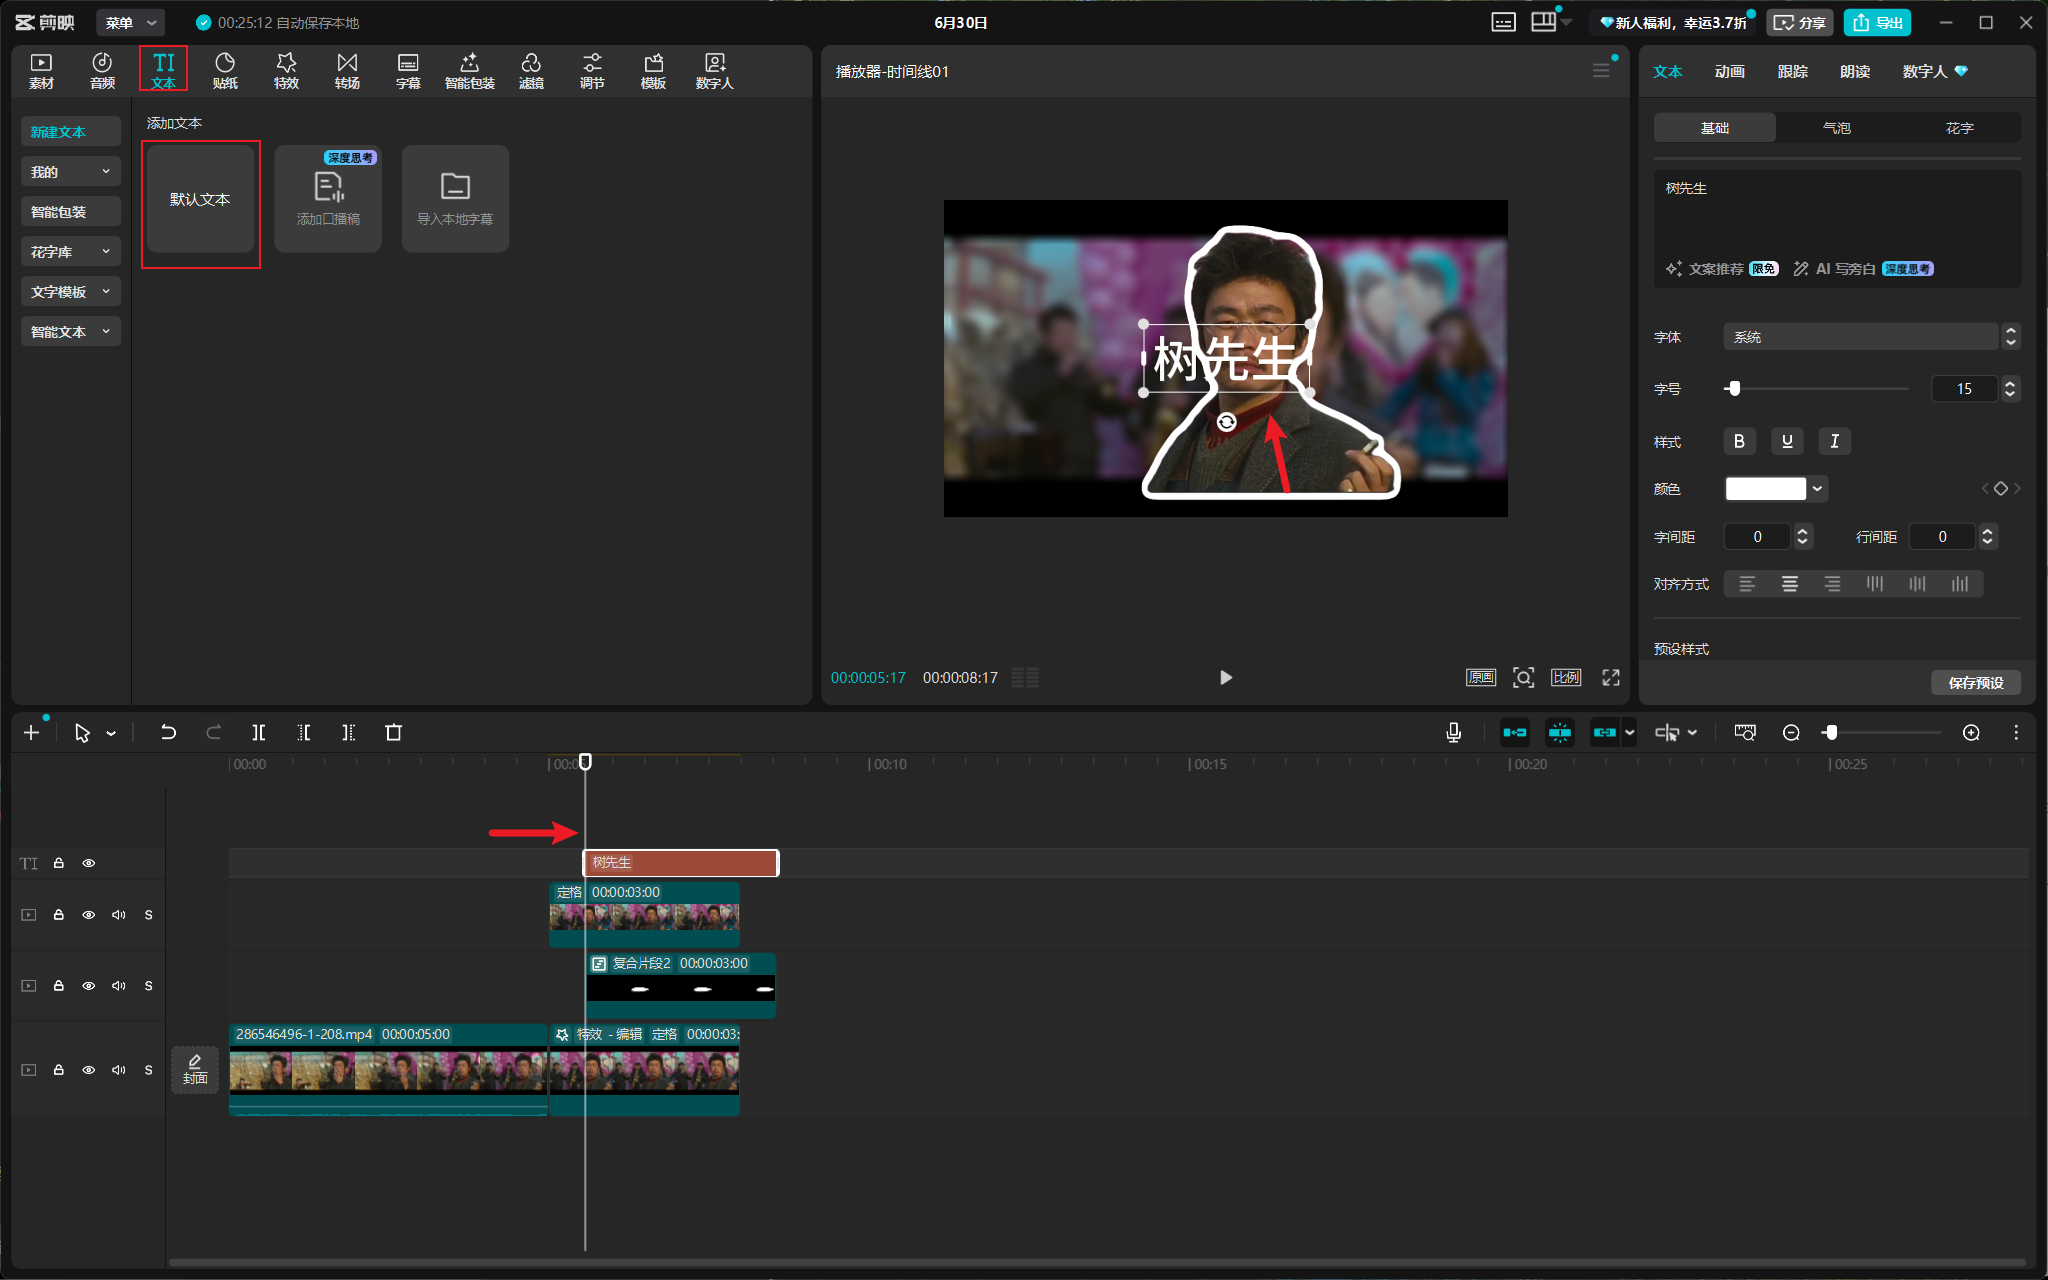This screenshot has height=1280, width=2048.
Task: Click the delete clip trash icon
Action: pos(393,733)
